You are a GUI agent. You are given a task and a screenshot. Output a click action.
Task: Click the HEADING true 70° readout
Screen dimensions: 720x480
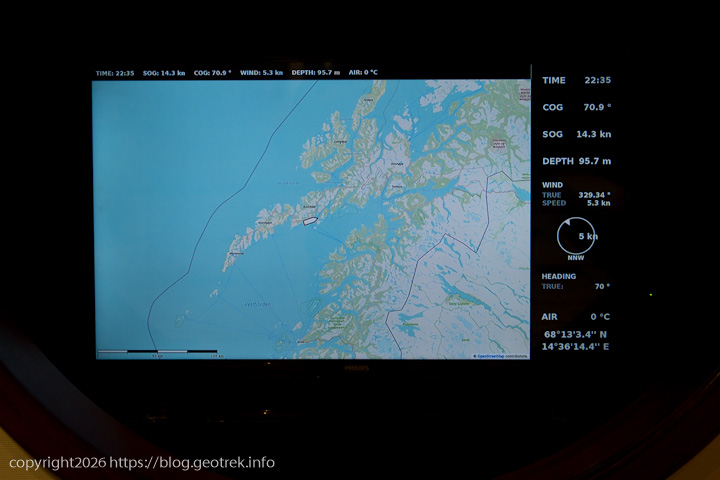(x=576, y=286)
